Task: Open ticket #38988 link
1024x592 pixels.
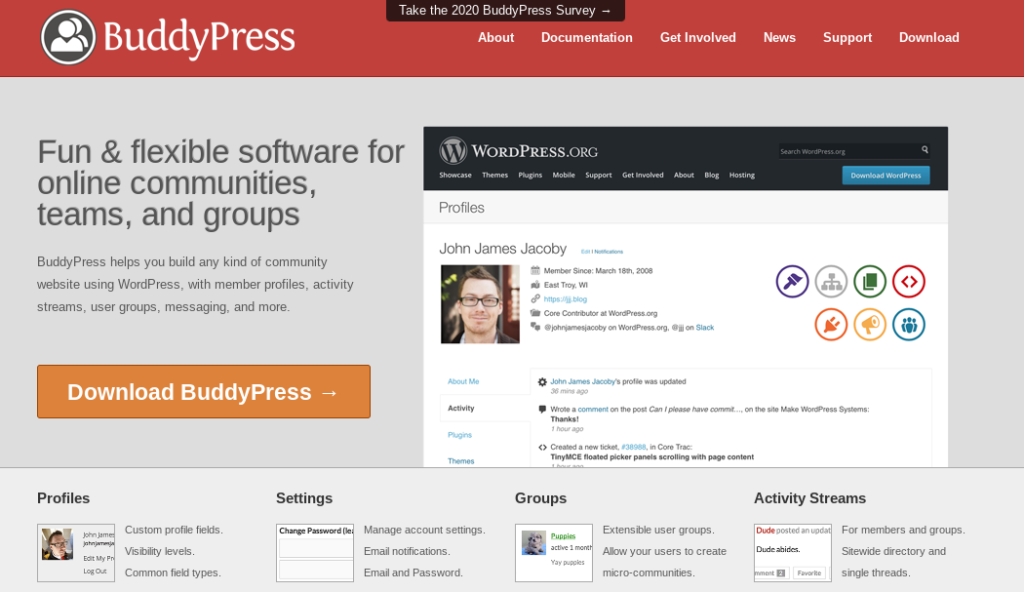Action: (633, 447)
